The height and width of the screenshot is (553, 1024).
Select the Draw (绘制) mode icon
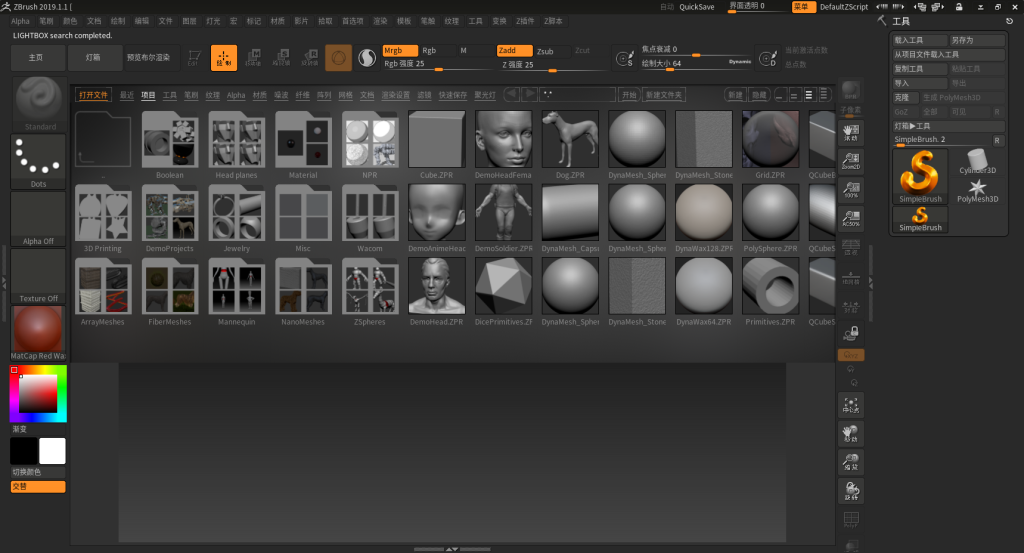224,58
